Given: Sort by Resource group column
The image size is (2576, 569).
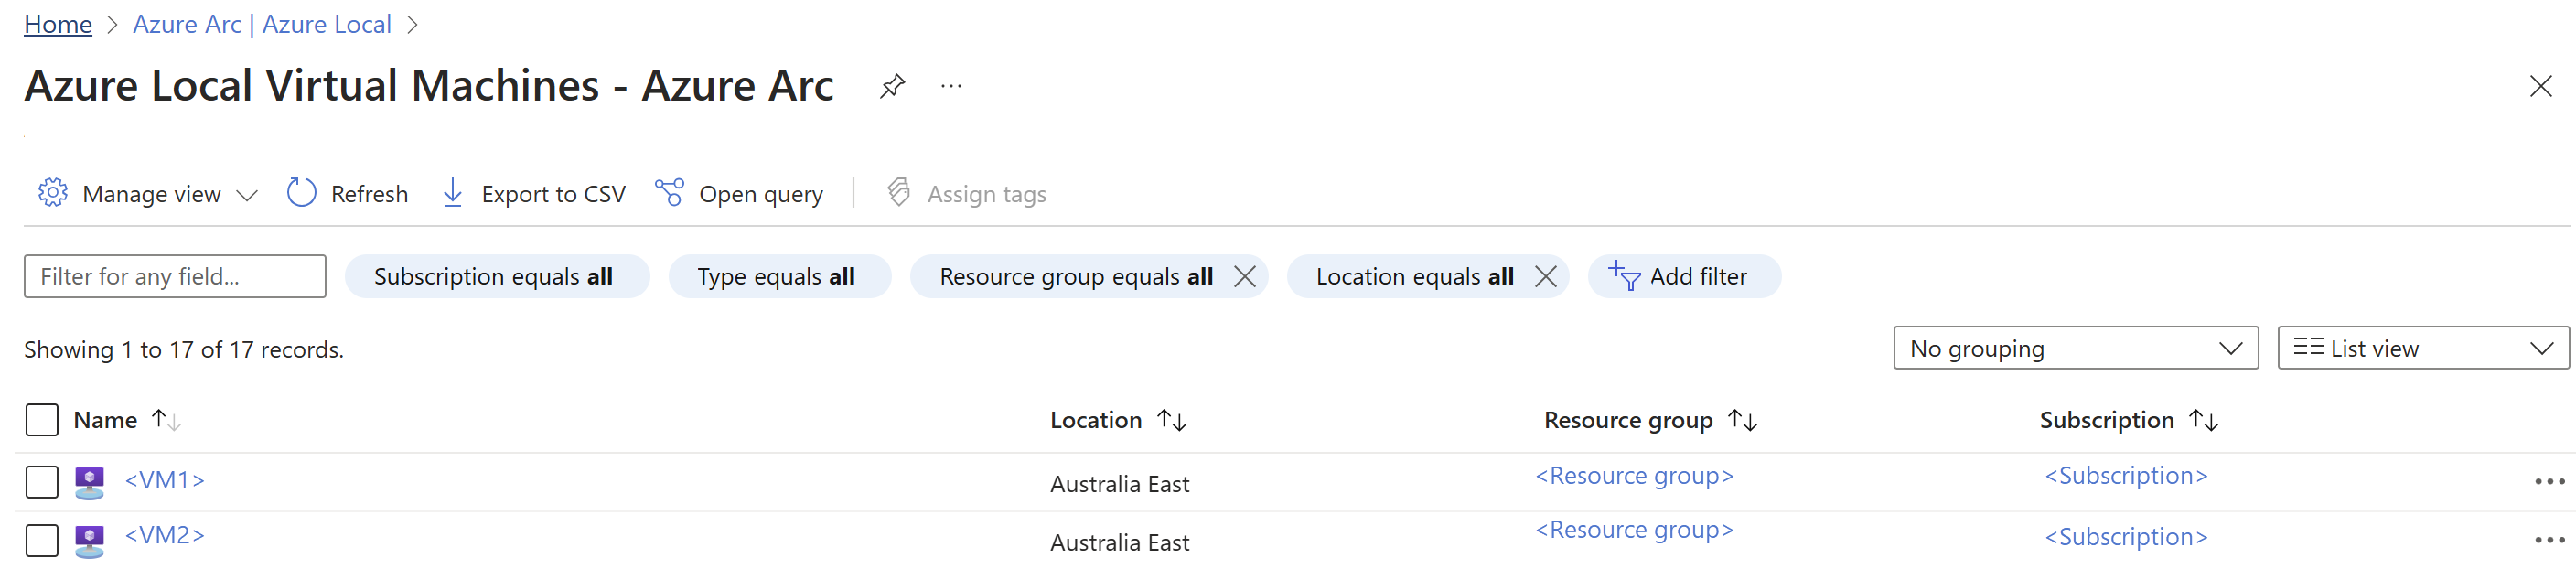Looking at the screenshot, I should tap(1649, 420).
